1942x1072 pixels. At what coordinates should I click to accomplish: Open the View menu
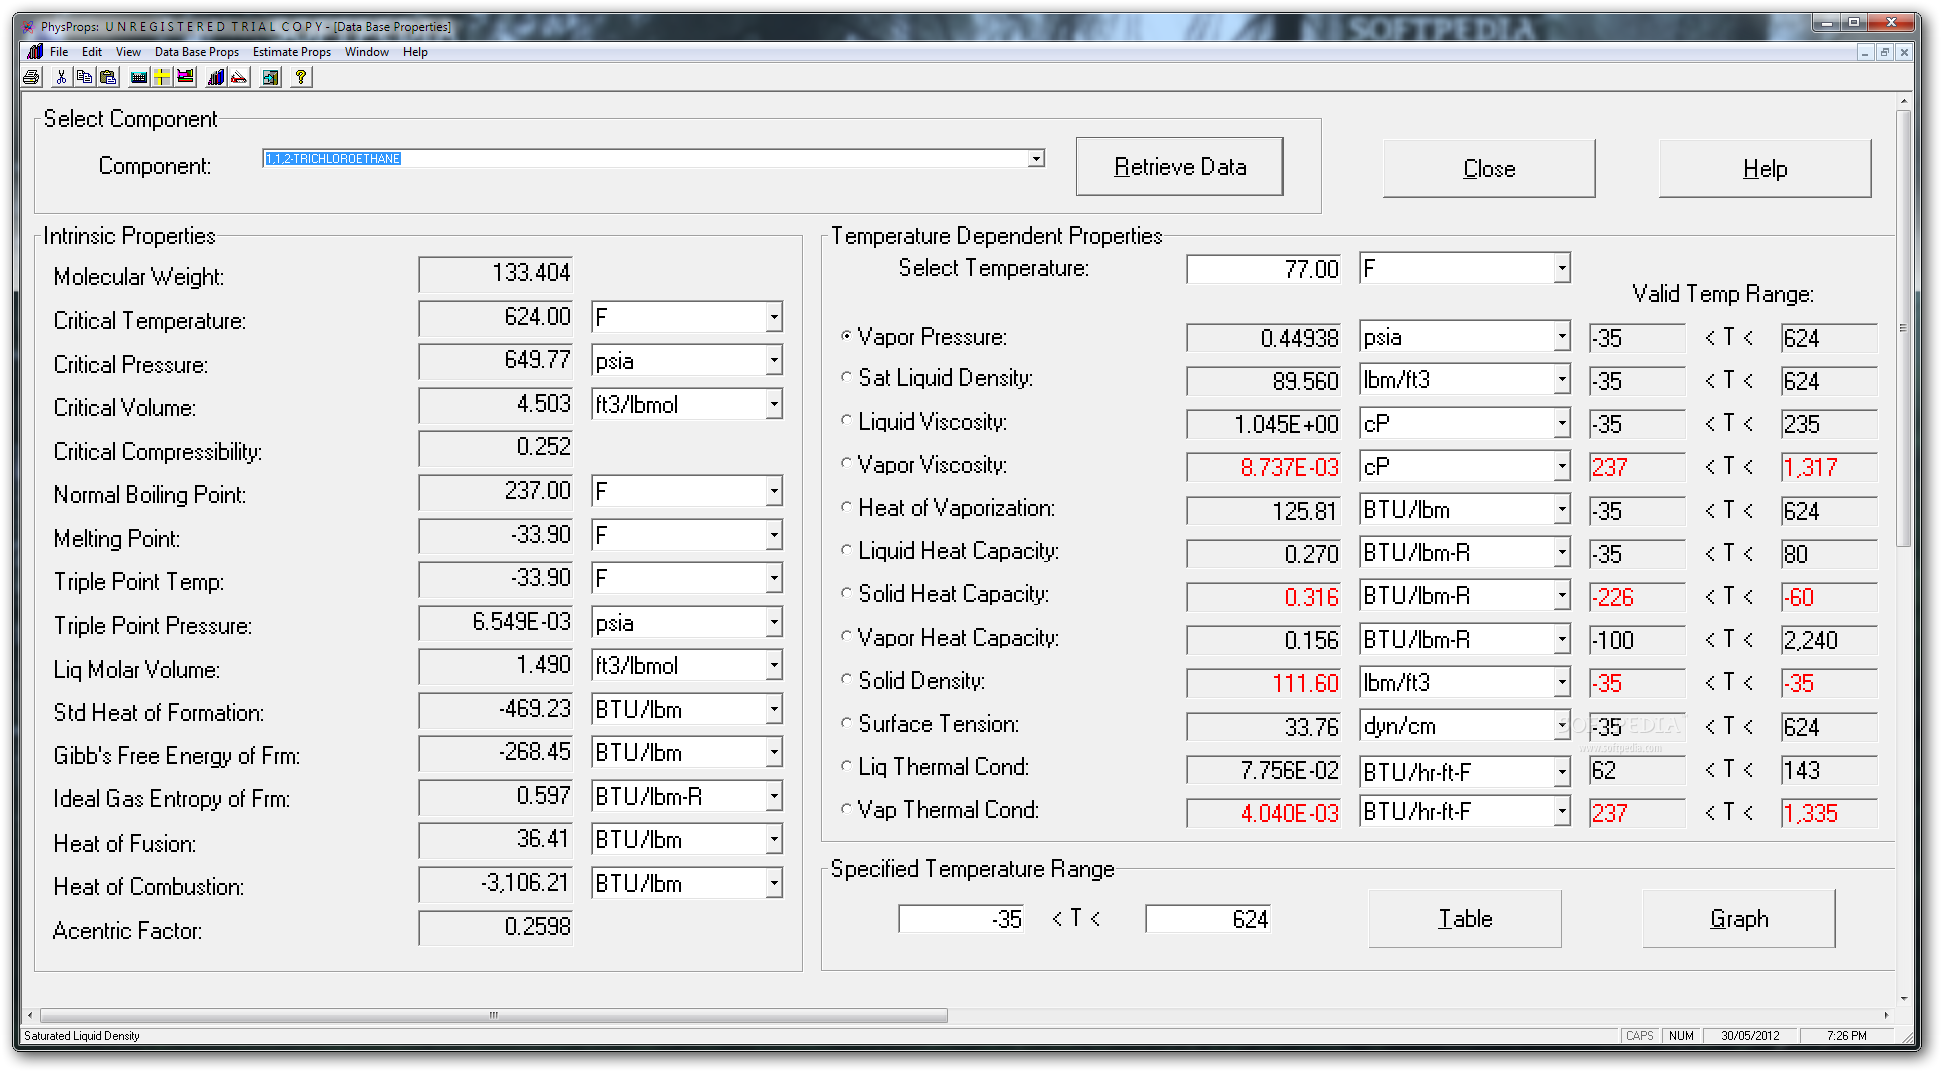tap(128, 52)
